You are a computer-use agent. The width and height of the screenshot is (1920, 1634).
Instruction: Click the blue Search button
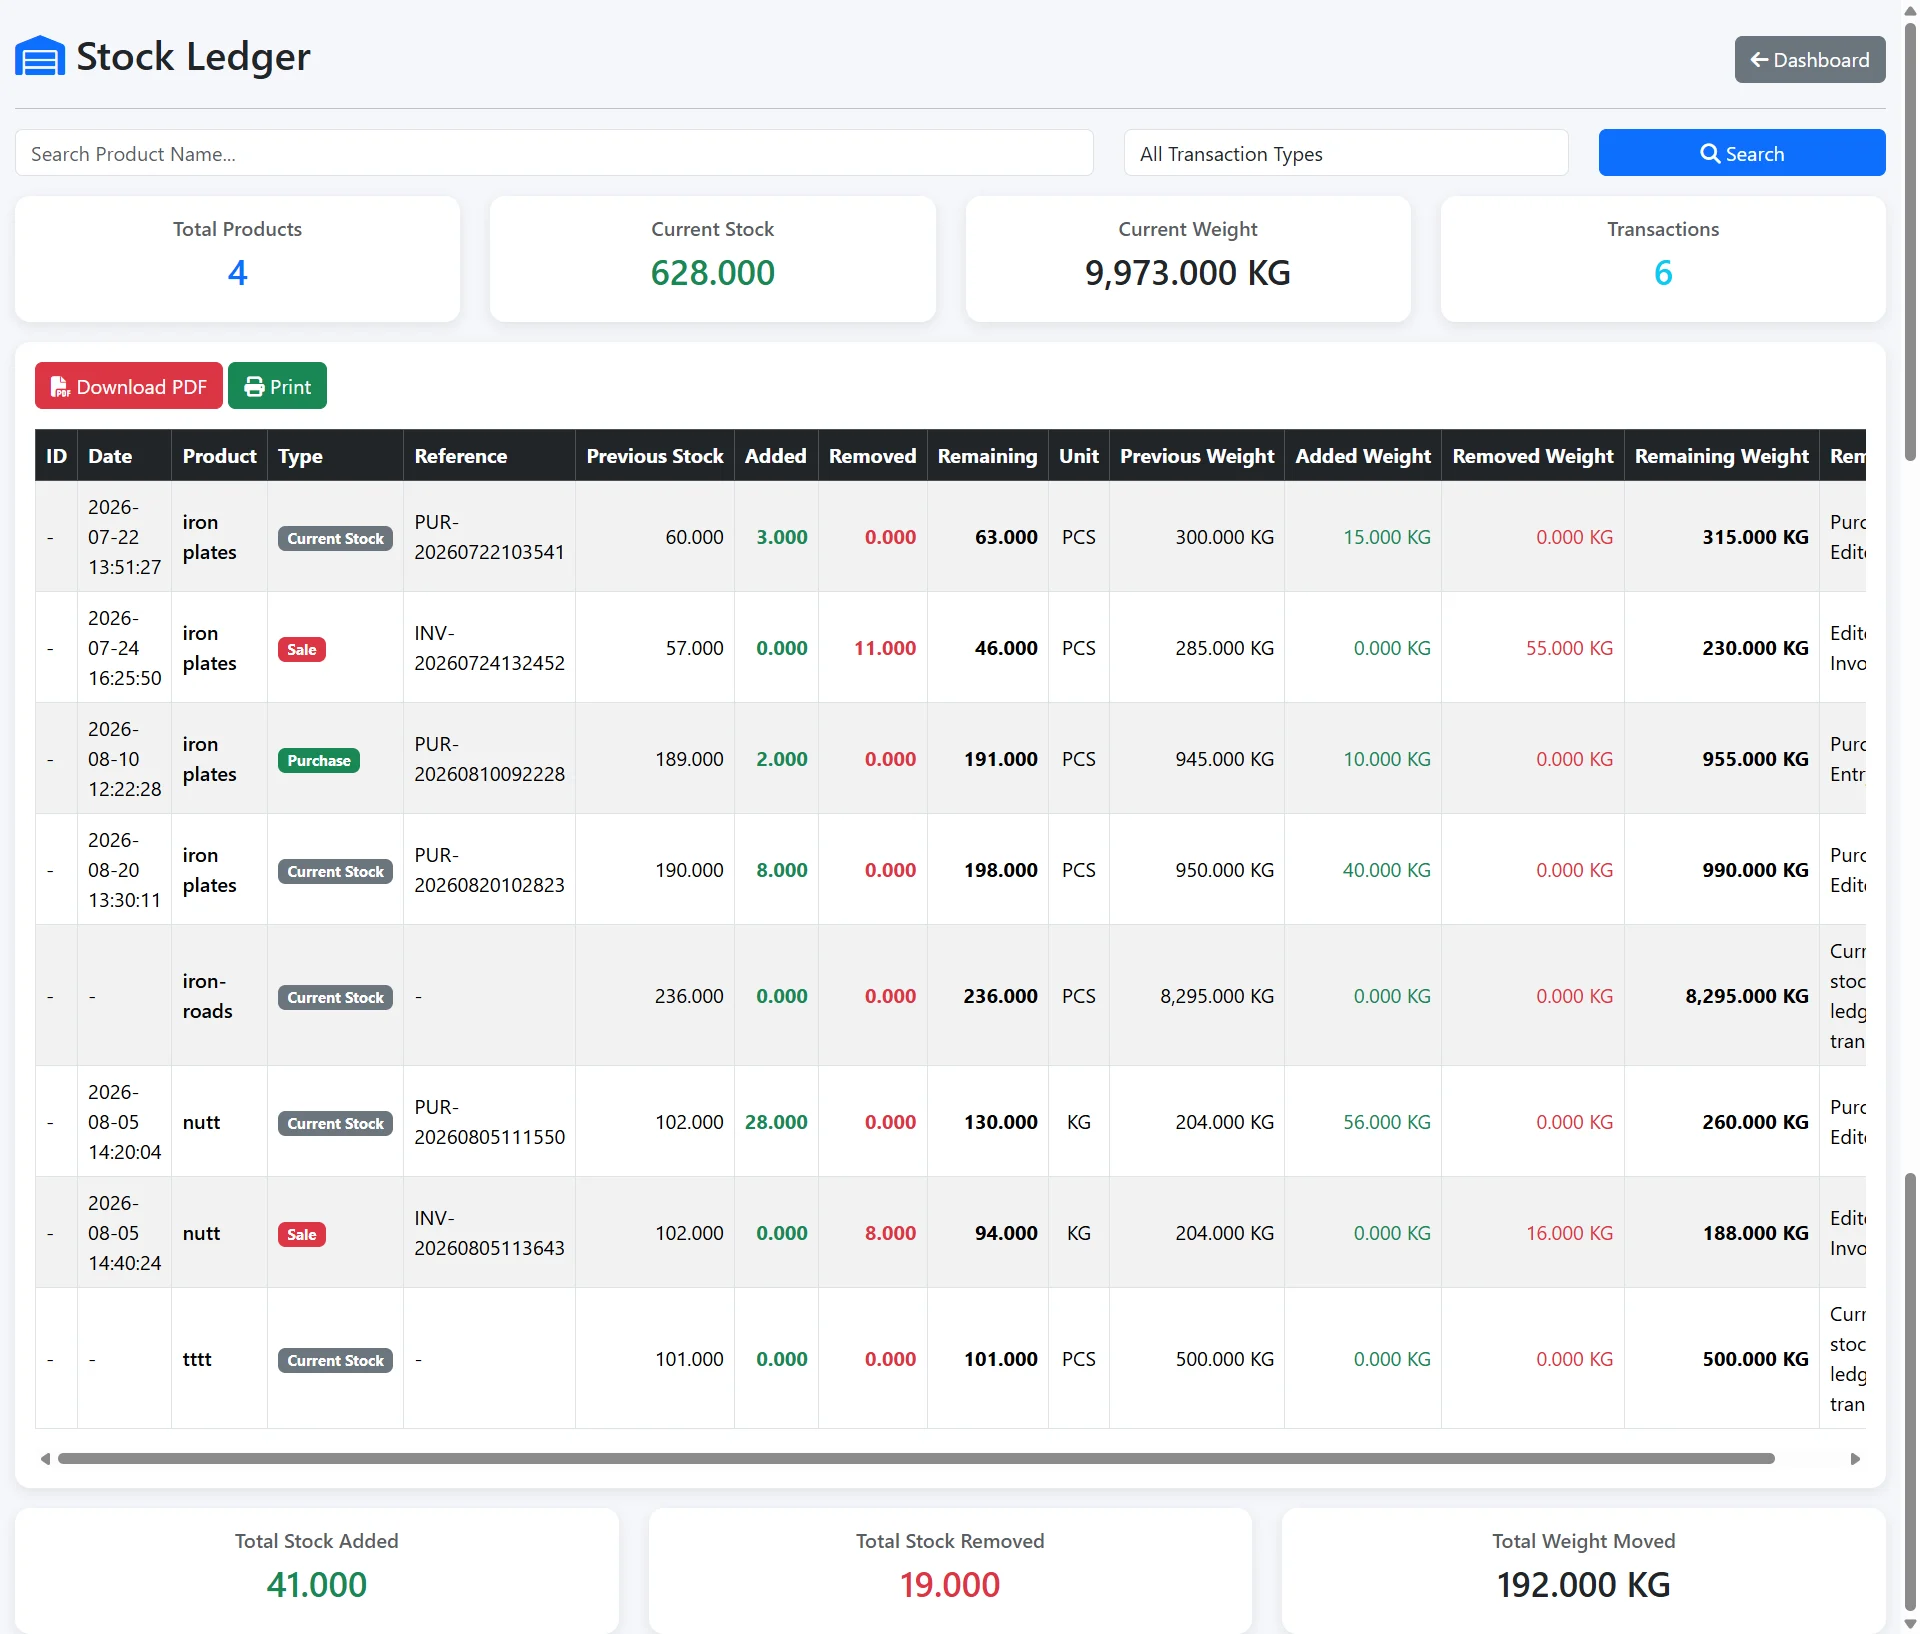tap(1742, 153)
